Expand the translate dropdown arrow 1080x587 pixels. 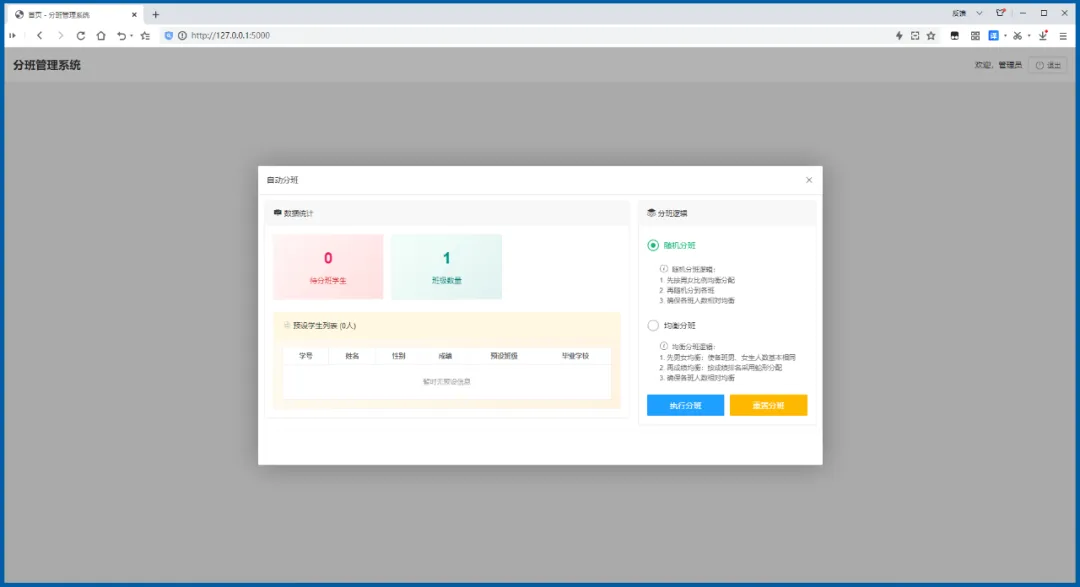(1005, 36)
